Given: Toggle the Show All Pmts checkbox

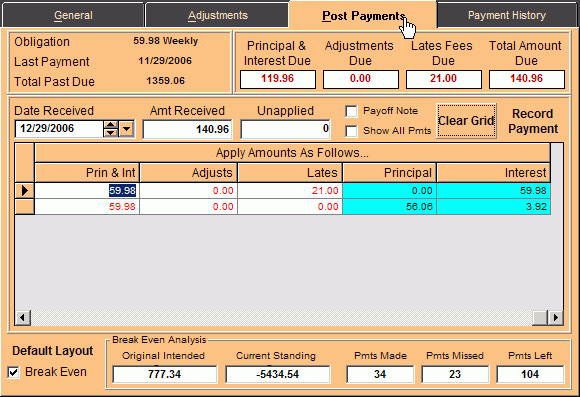Looking at the screenshot, I should (x=351, y=131).
